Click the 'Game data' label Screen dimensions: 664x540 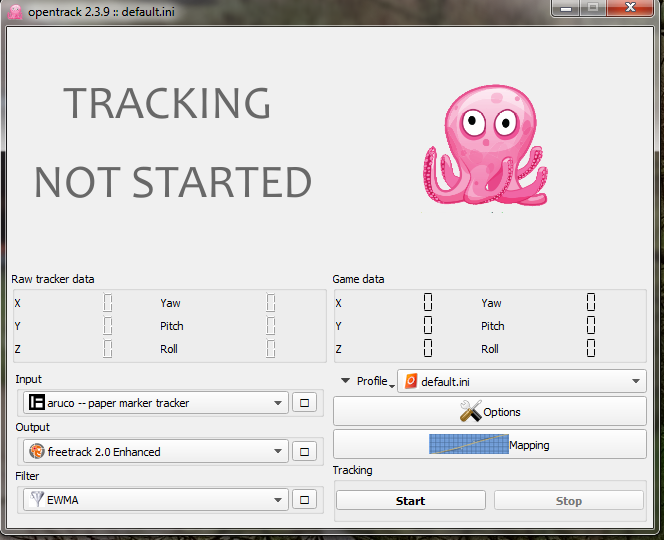[x=358, y=279]
